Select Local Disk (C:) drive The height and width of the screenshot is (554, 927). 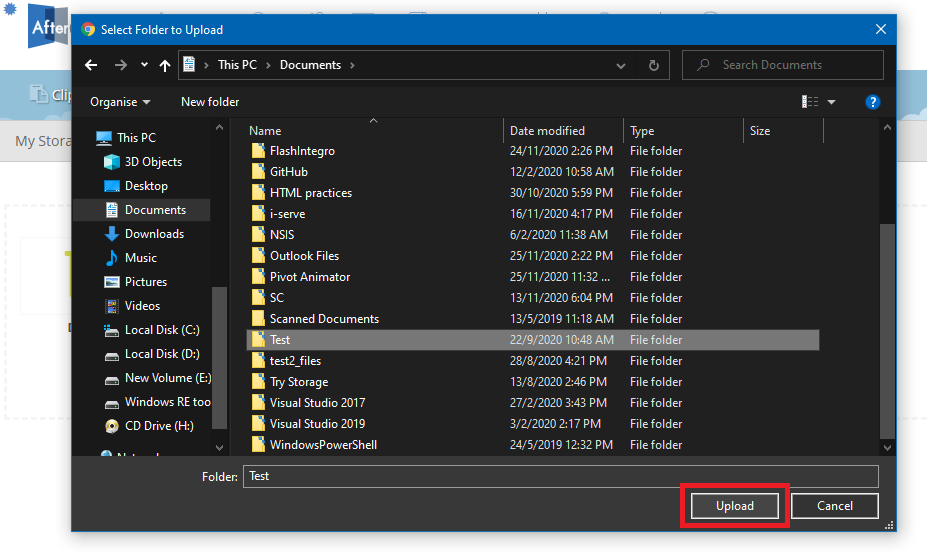pyautogui.click(x=161, y=330)
